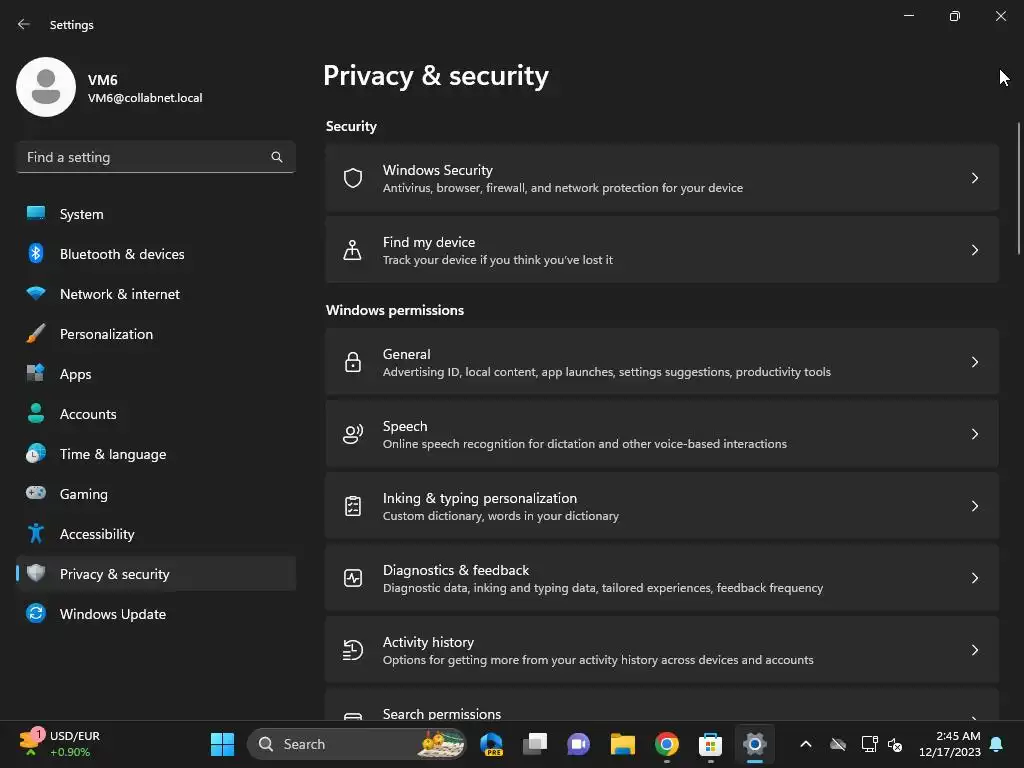Screen dimensions: 1024x768
Task: Open Speech settings via chevron arrow
Action: 974,434
